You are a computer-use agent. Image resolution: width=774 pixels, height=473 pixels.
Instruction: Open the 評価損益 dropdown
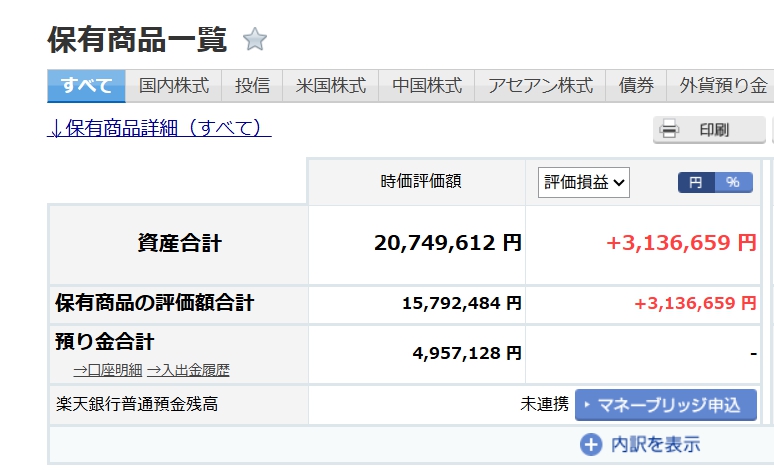(584, 182)
